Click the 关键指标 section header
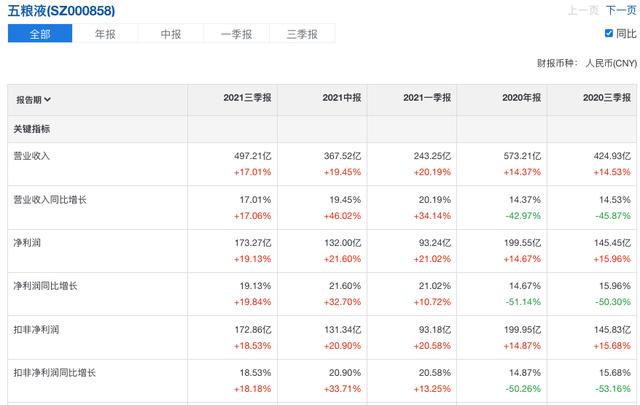 tap(31, 130)
